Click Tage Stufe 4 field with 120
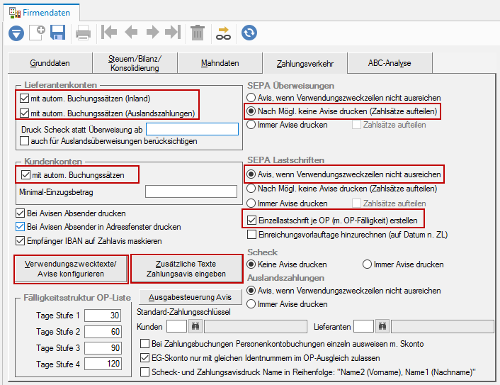 (x=103, y=363)
